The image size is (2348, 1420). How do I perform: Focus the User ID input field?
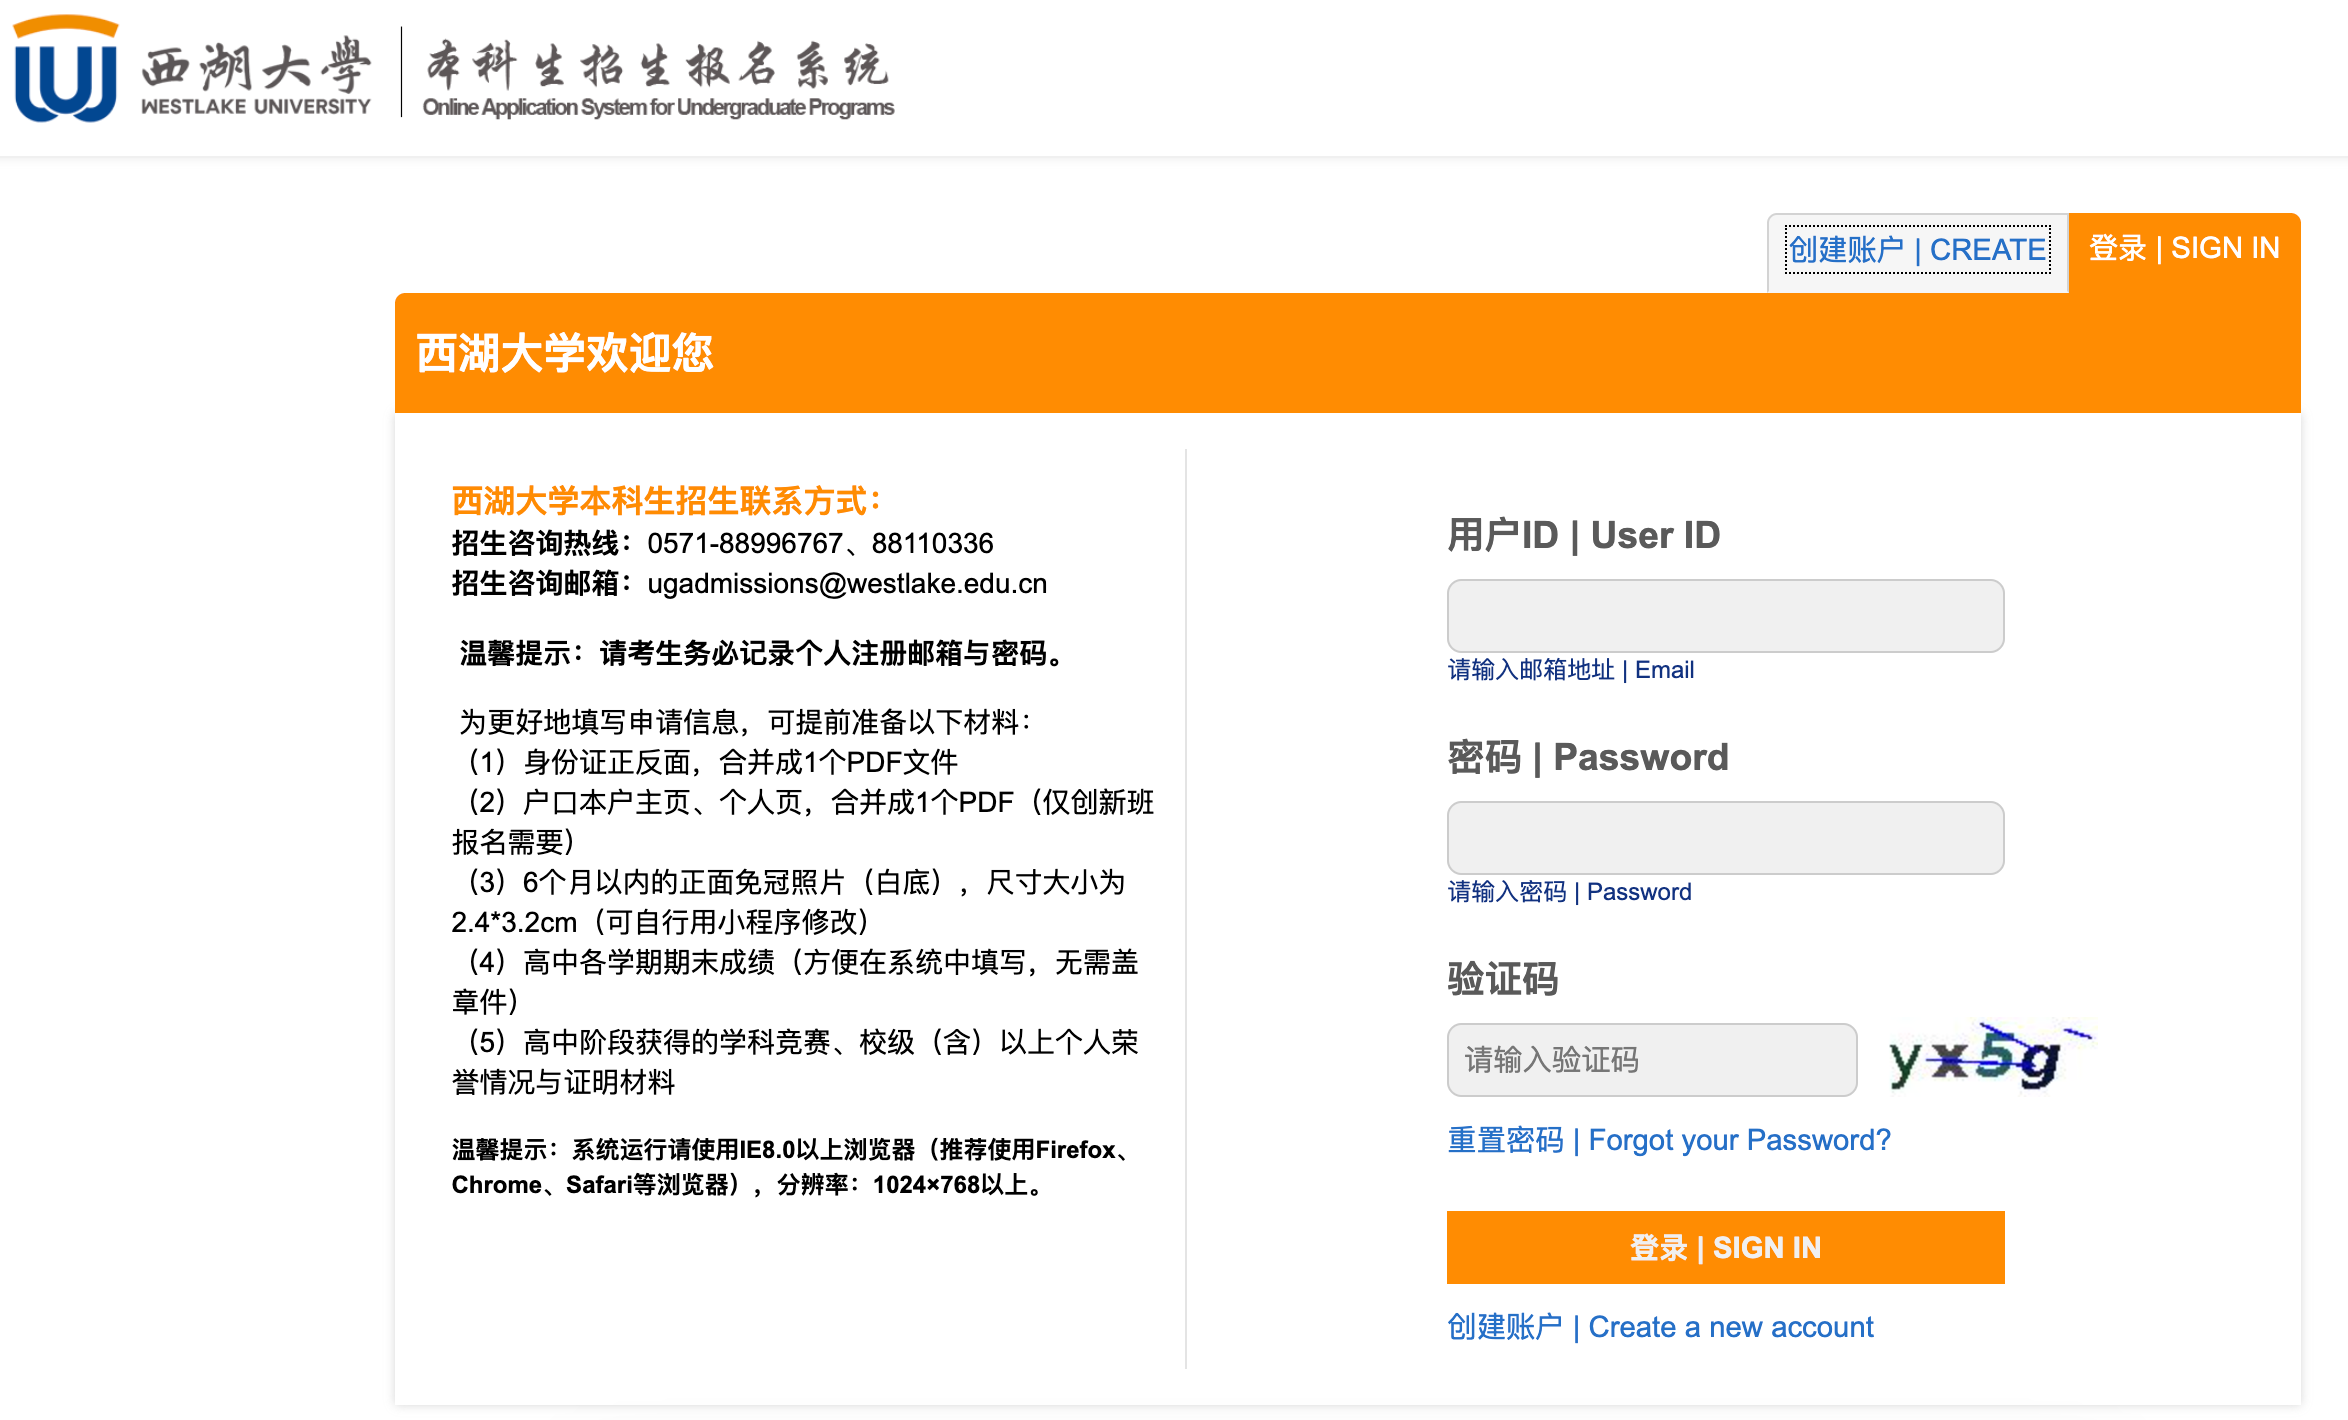[1725, 616]
